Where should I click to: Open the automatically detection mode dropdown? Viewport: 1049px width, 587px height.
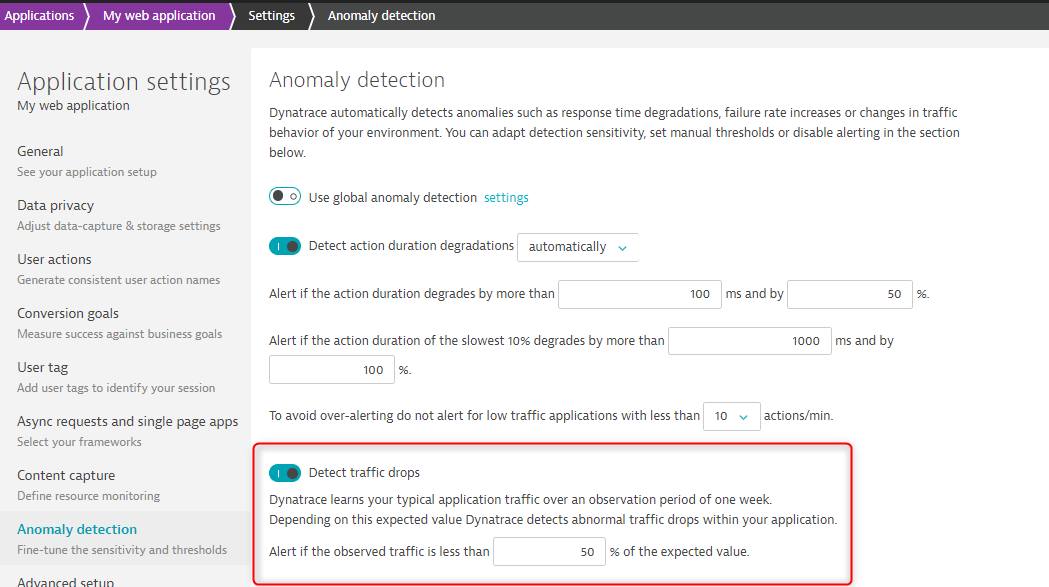[577, 247]
